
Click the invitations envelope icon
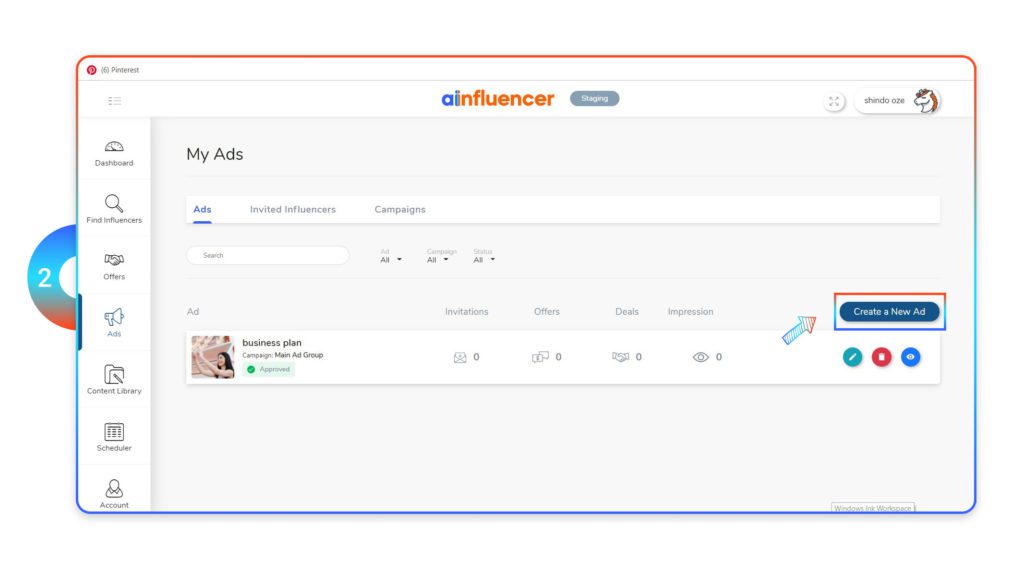click(x=460, y=357)
